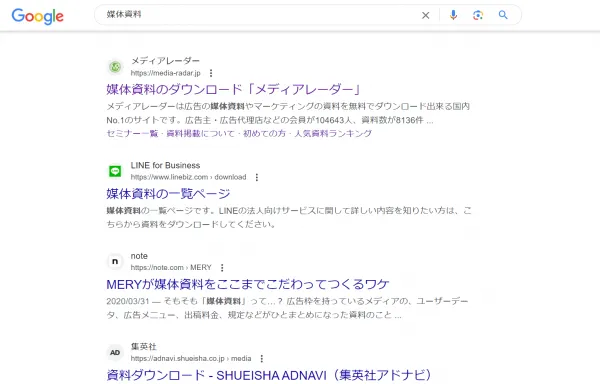This screenshot has width=600, height=384.
Task: Open the 資料掲載について sitelink
Action: point(200,133)
